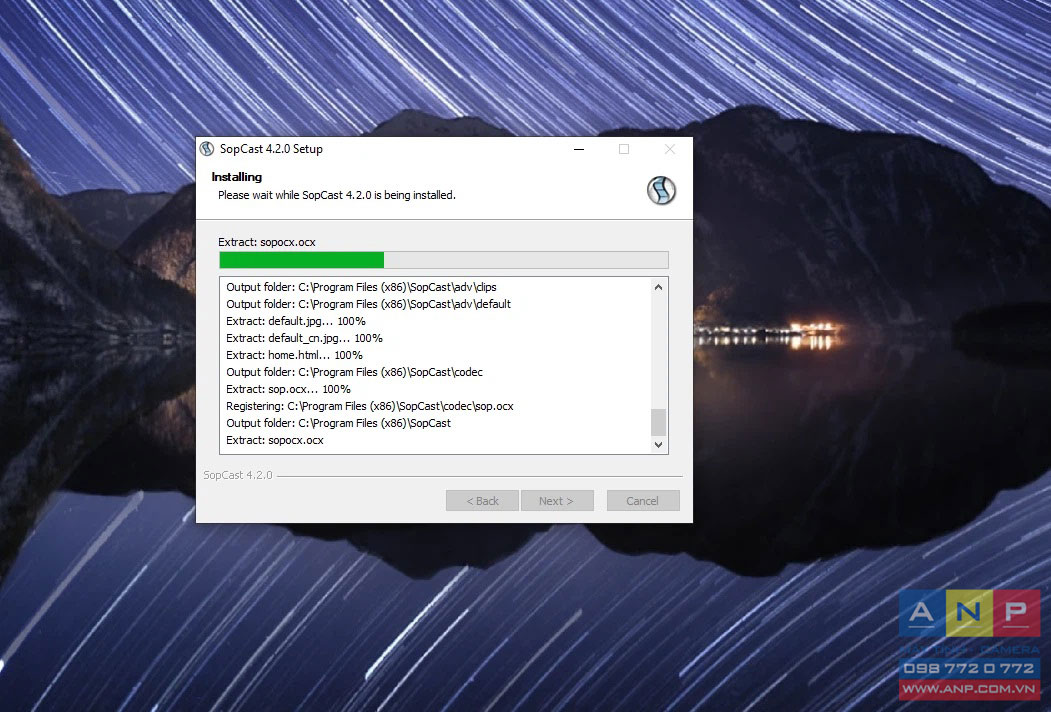Click the install log scroll-down arrow
The image size is (1051, 712).
click(658, 444)
